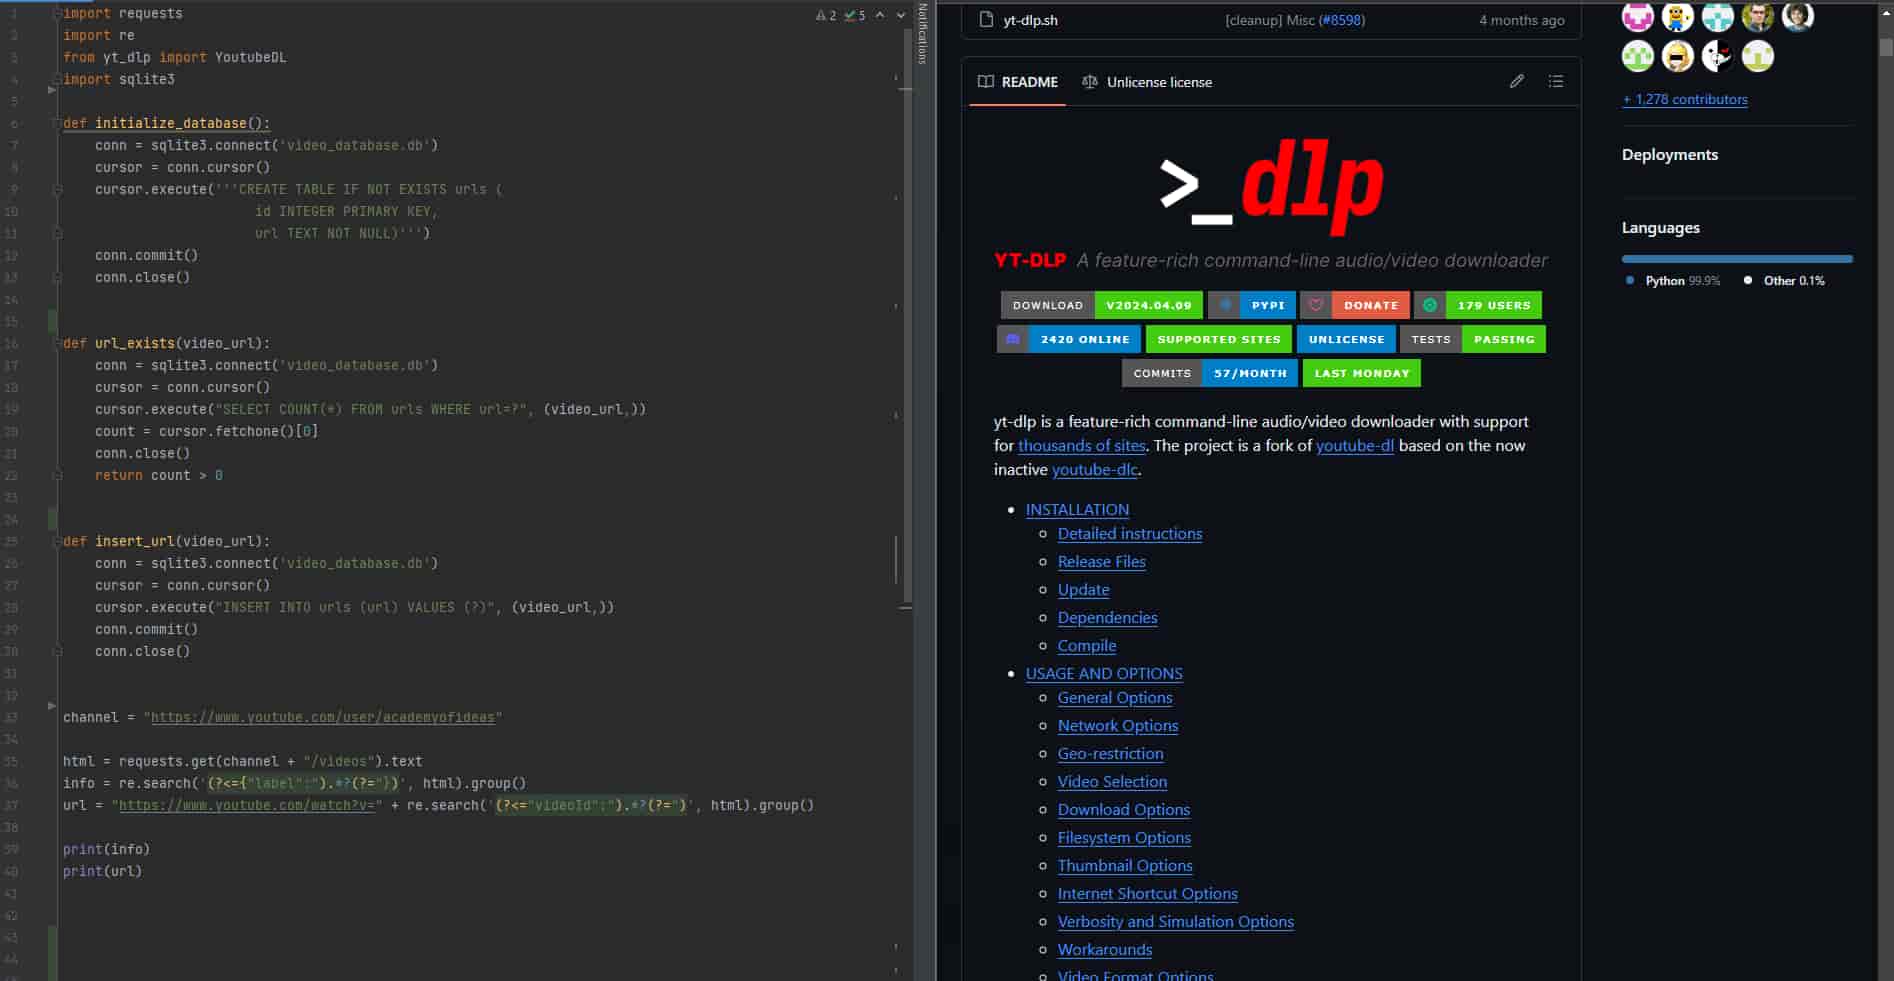Viewport: 1894px width, 981px height.
Task: Click the pink contributor avatar
Action: [1638, 17]
